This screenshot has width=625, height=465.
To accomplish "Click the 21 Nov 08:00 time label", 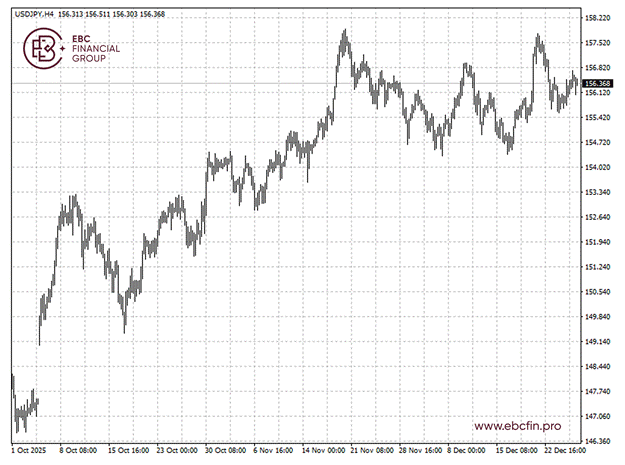I will tap(372, 452).
